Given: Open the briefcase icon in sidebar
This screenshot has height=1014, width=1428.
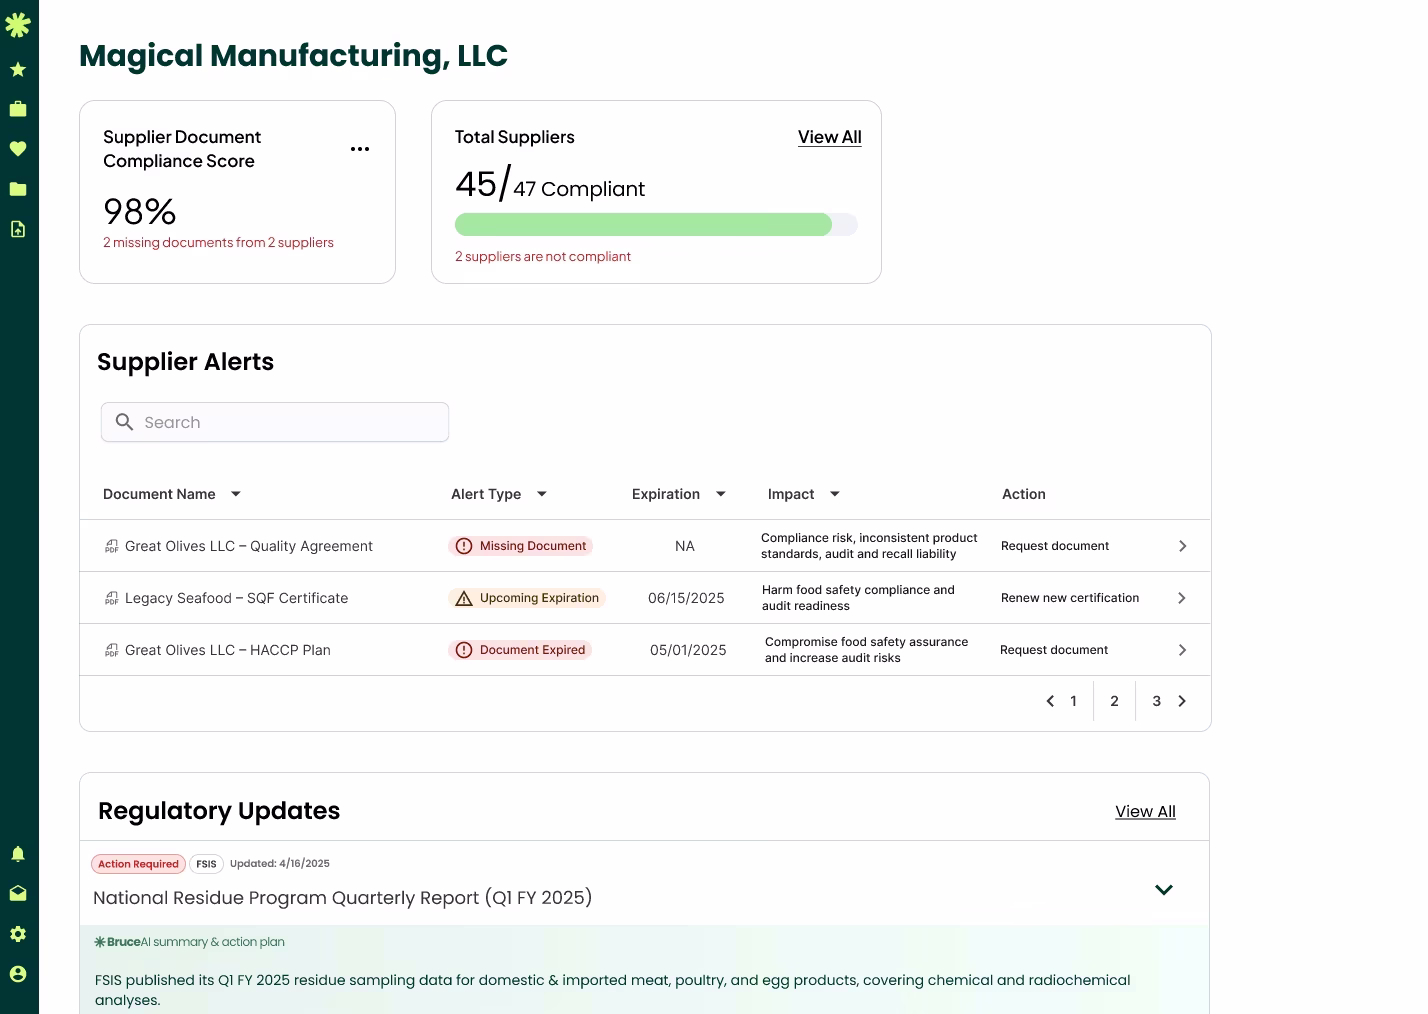Looking at the screenshot, I should 18,109.
